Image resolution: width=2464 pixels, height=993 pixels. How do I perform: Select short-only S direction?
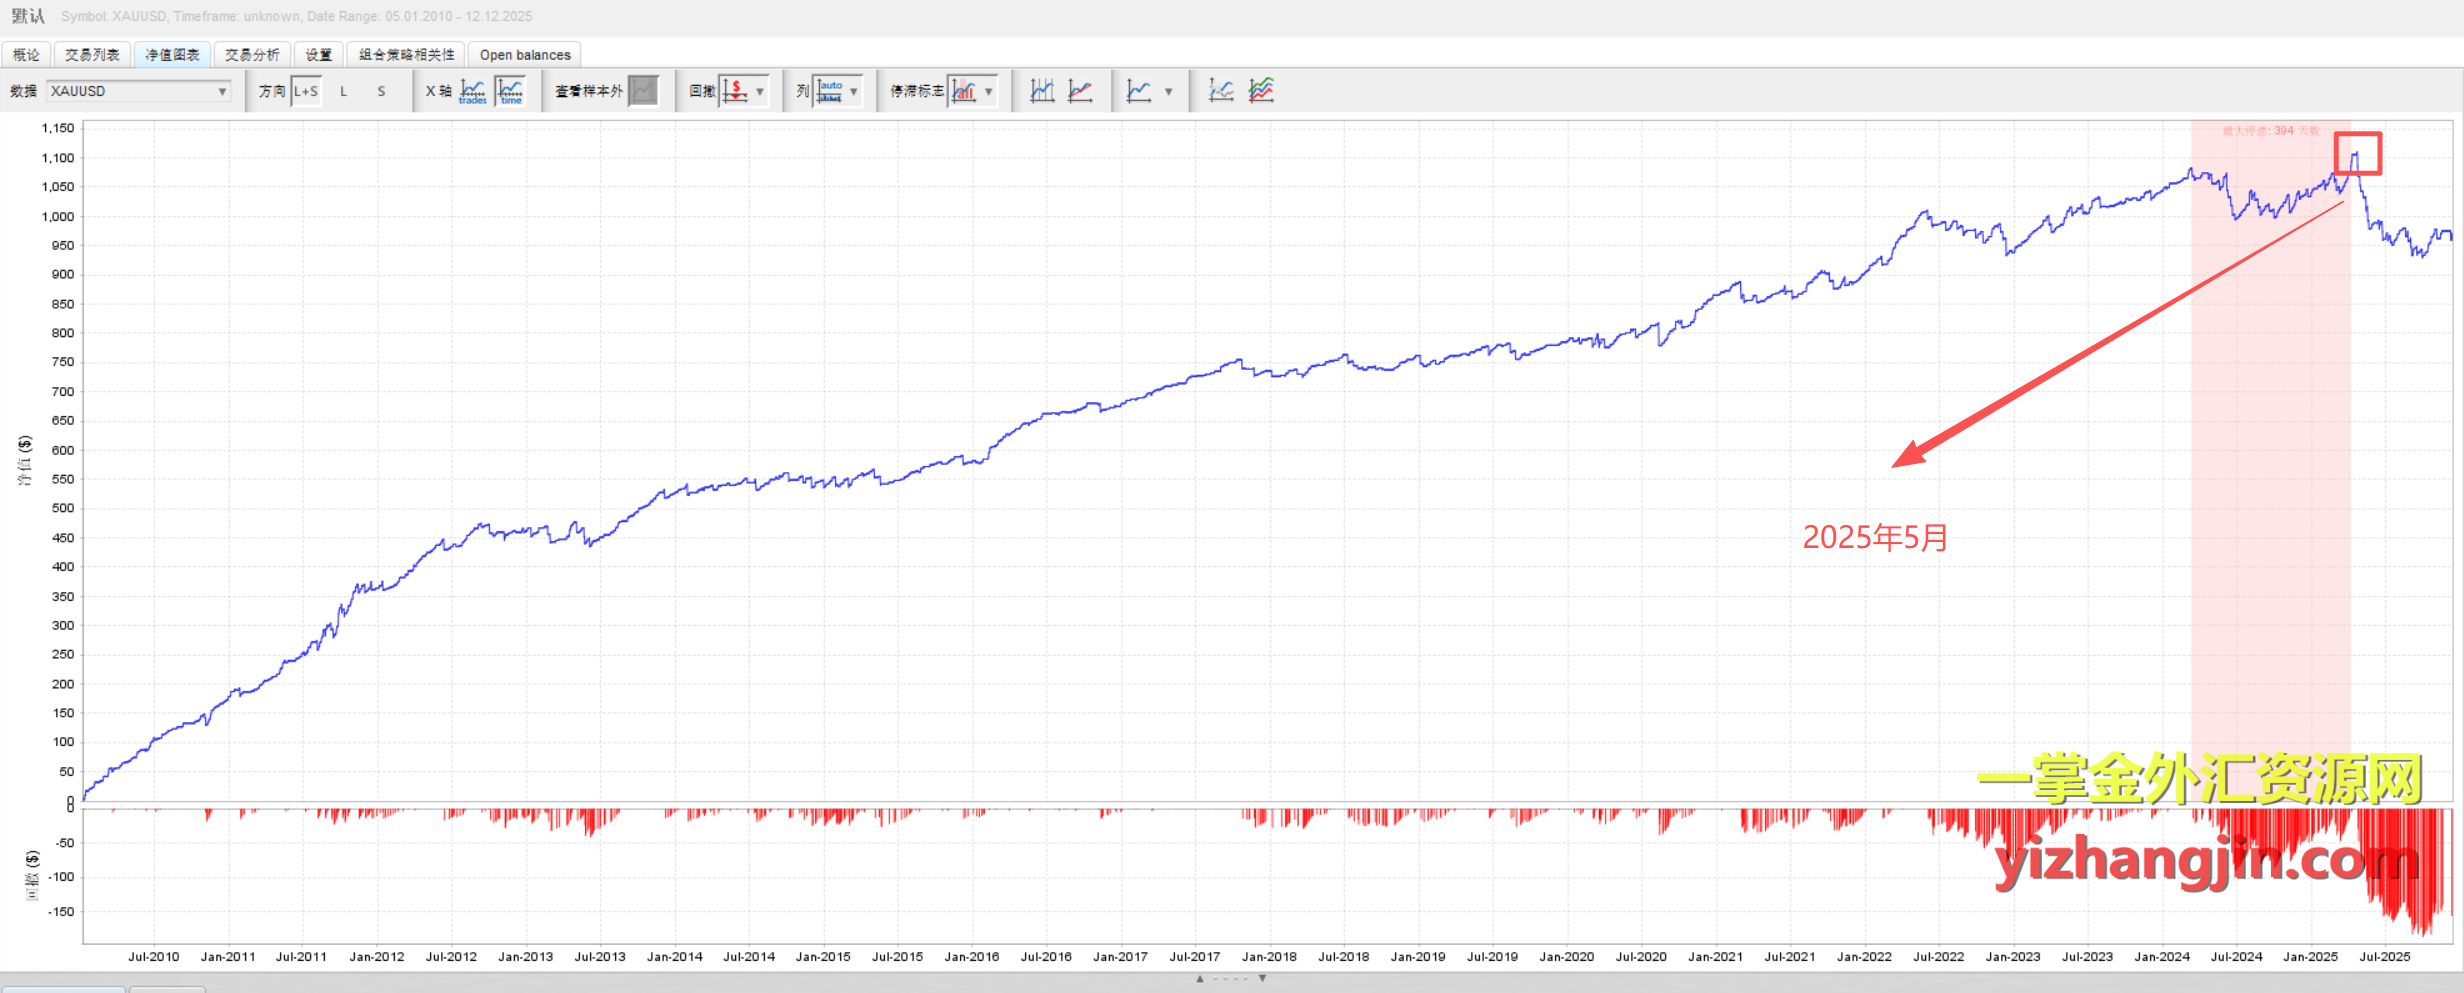coord(381,91)
